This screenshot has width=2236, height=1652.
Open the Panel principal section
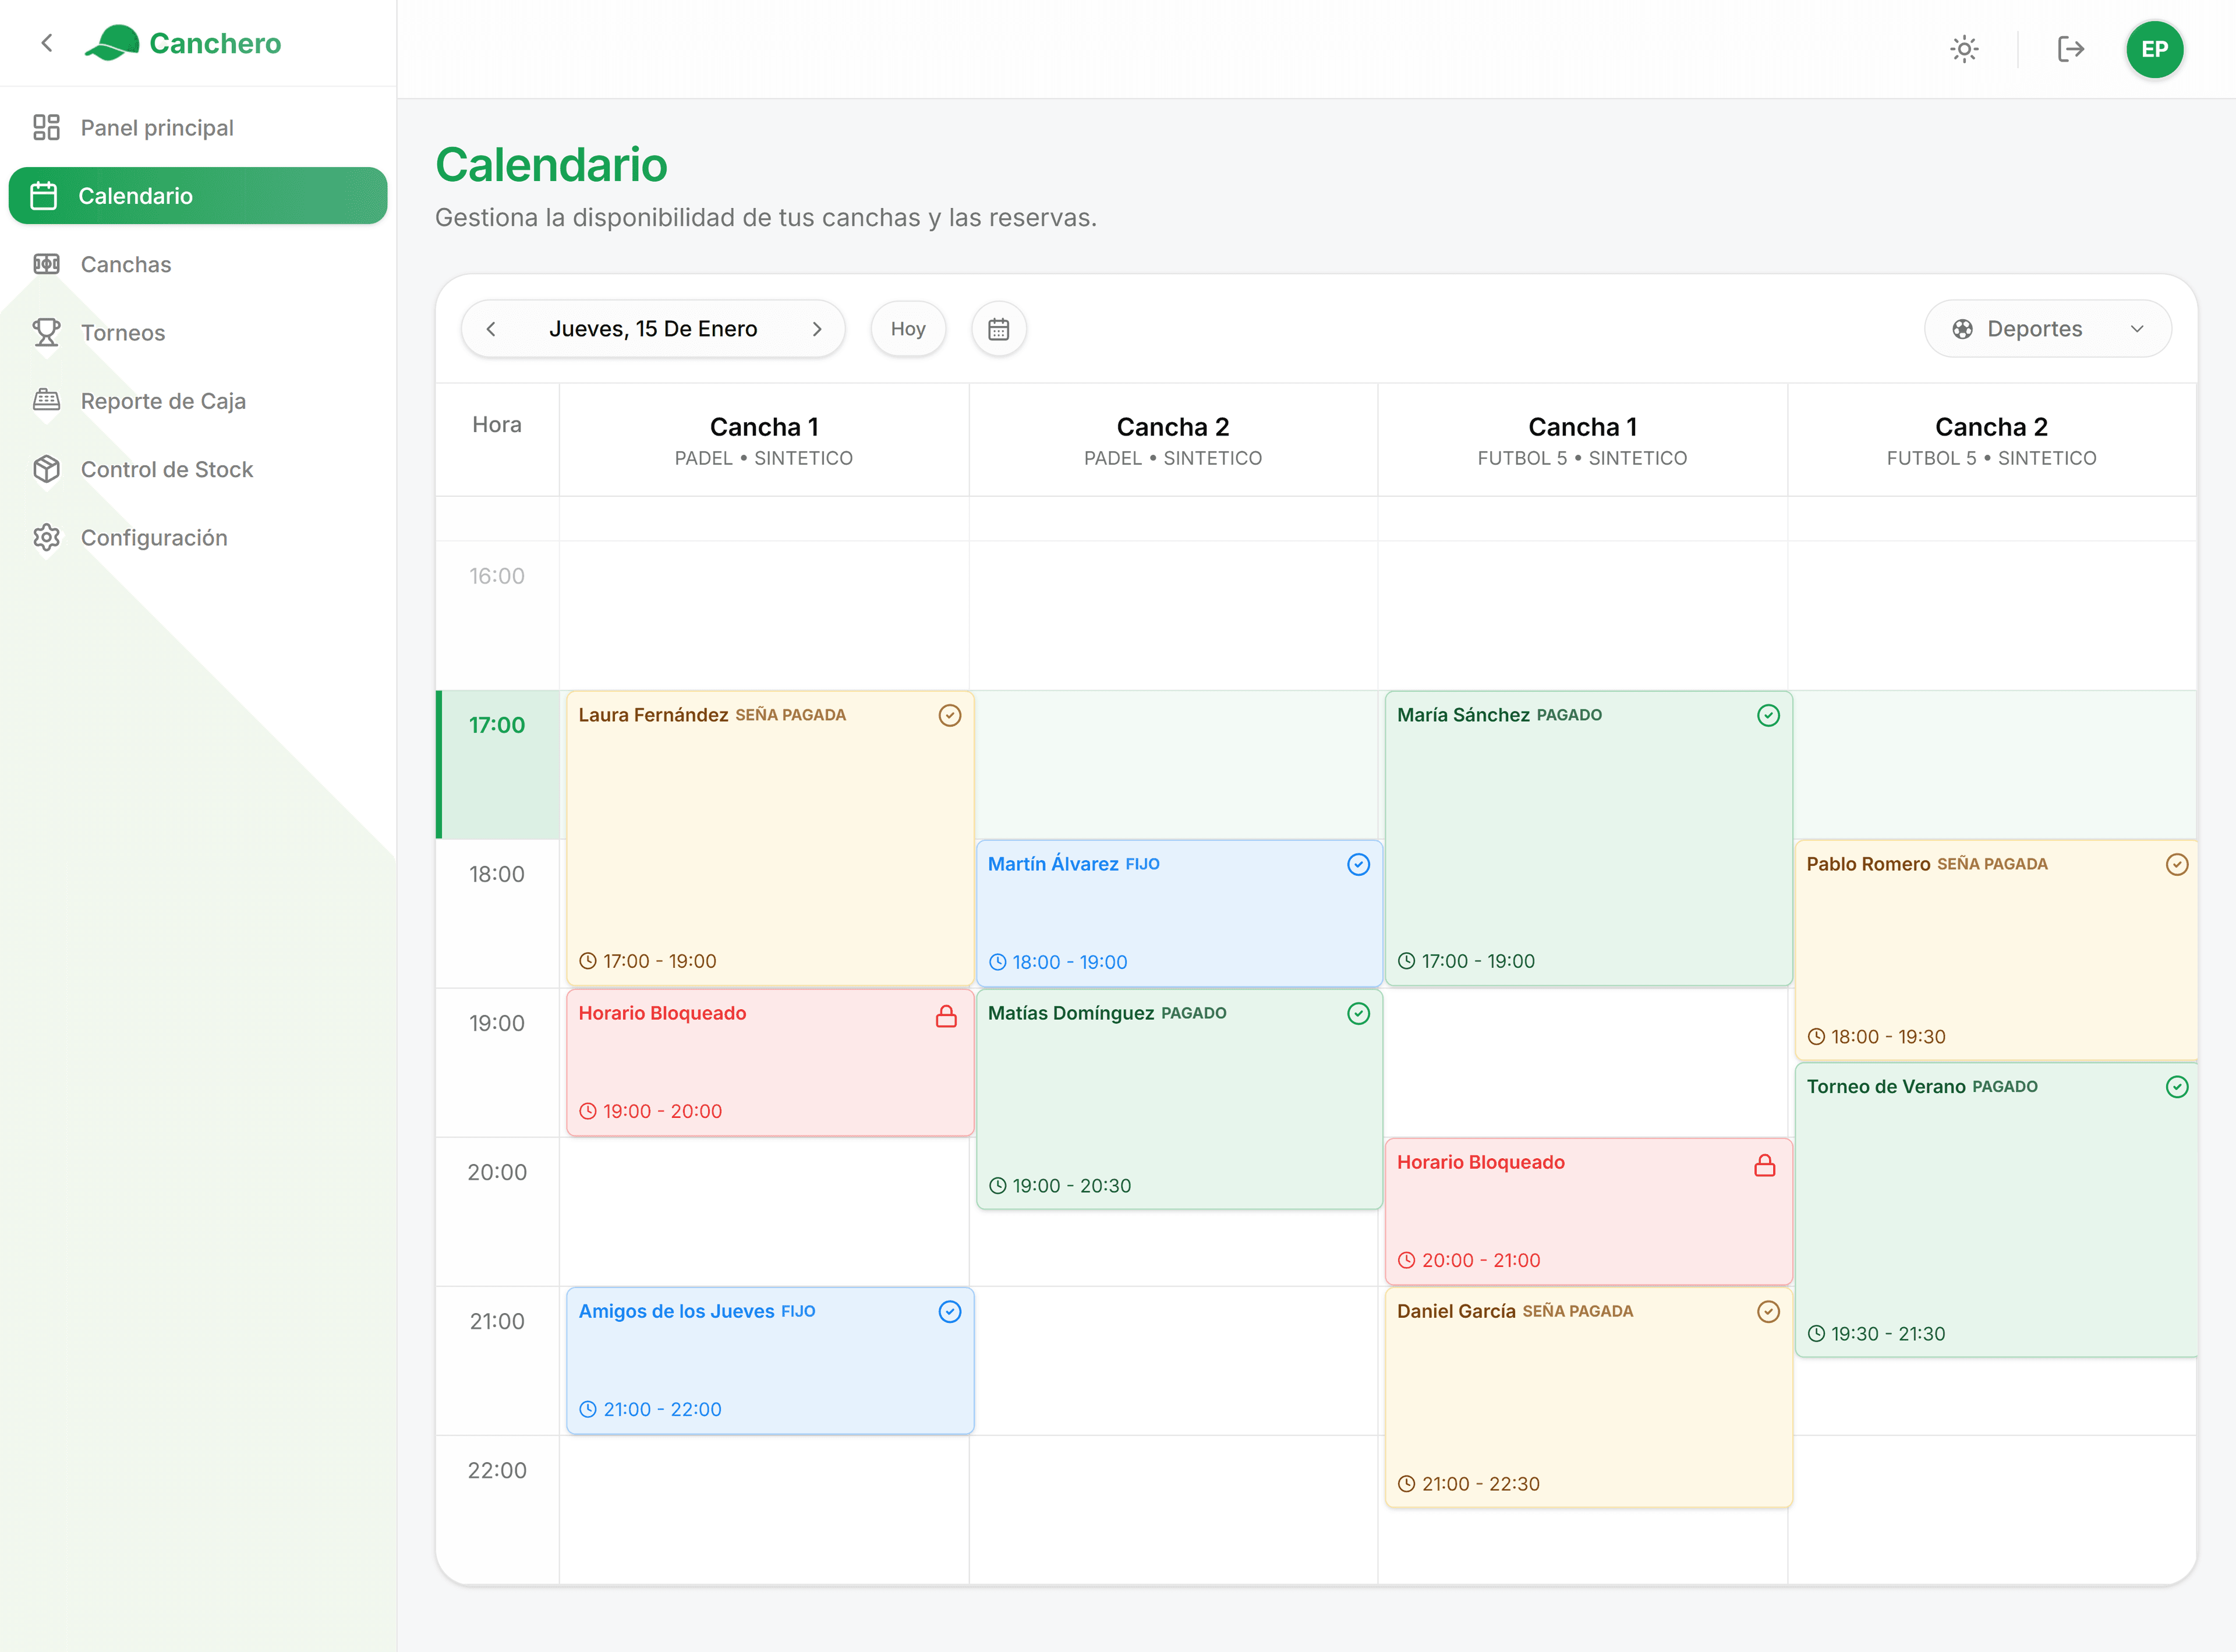tap(156, 127)
